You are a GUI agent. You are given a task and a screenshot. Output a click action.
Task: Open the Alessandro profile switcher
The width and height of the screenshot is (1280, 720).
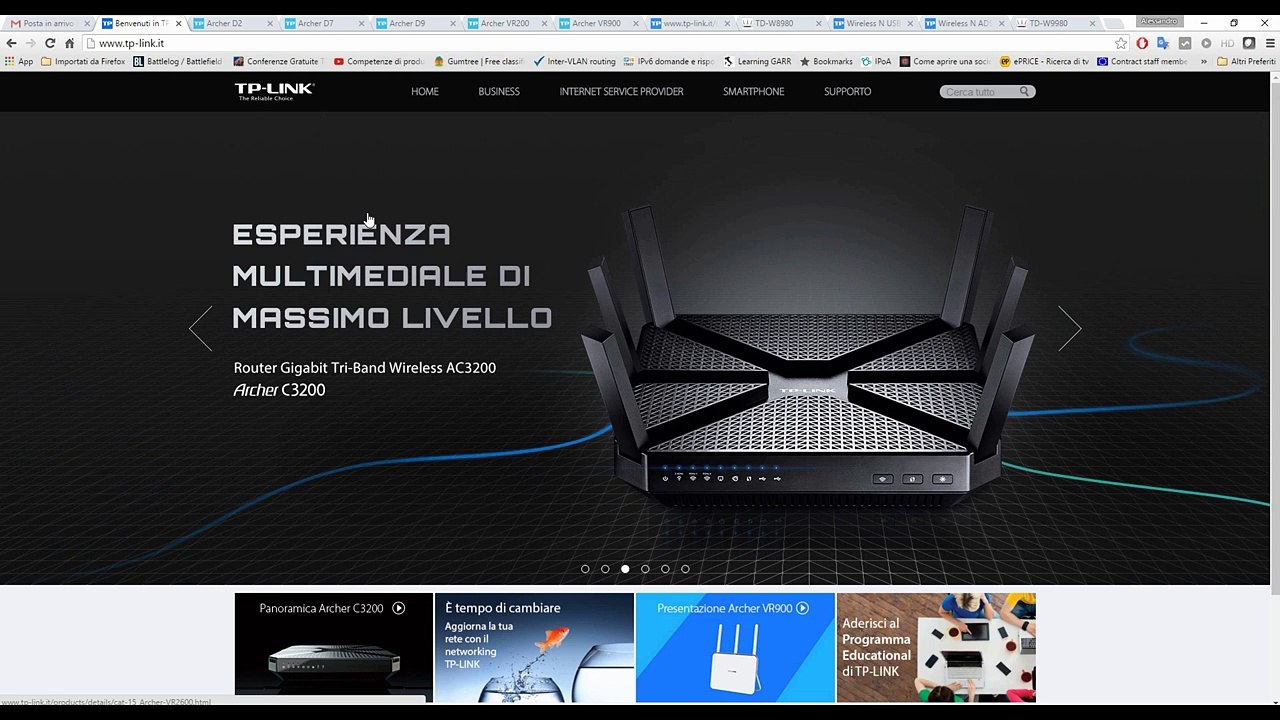click(1158, 21)
